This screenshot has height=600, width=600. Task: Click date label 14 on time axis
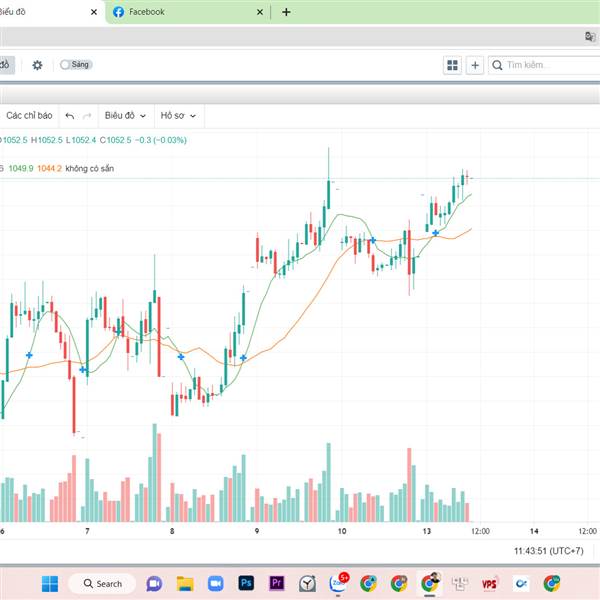[x=534, y=531]
